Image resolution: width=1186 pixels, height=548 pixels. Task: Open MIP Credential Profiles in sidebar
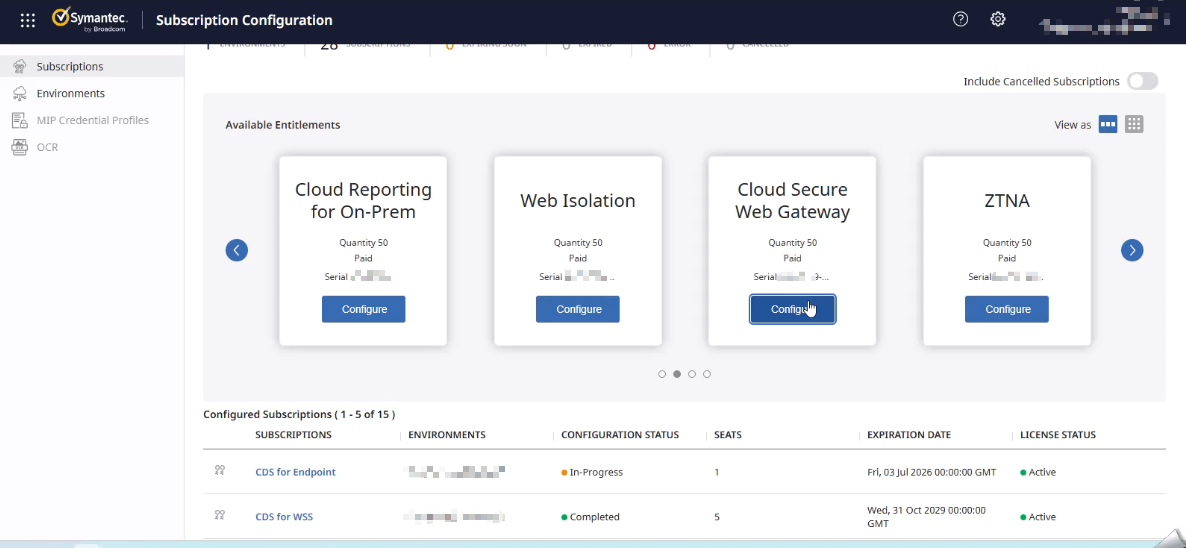92,120
